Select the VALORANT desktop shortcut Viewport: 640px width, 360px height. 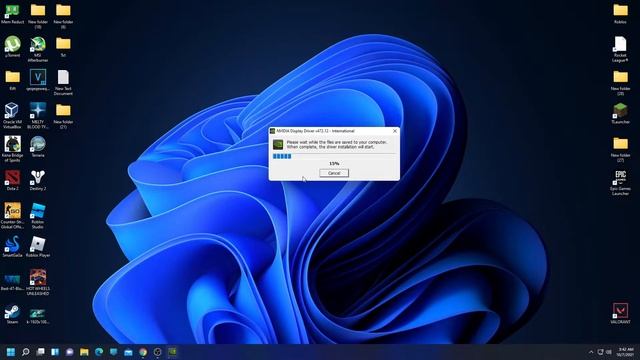[x=620, y=313]
